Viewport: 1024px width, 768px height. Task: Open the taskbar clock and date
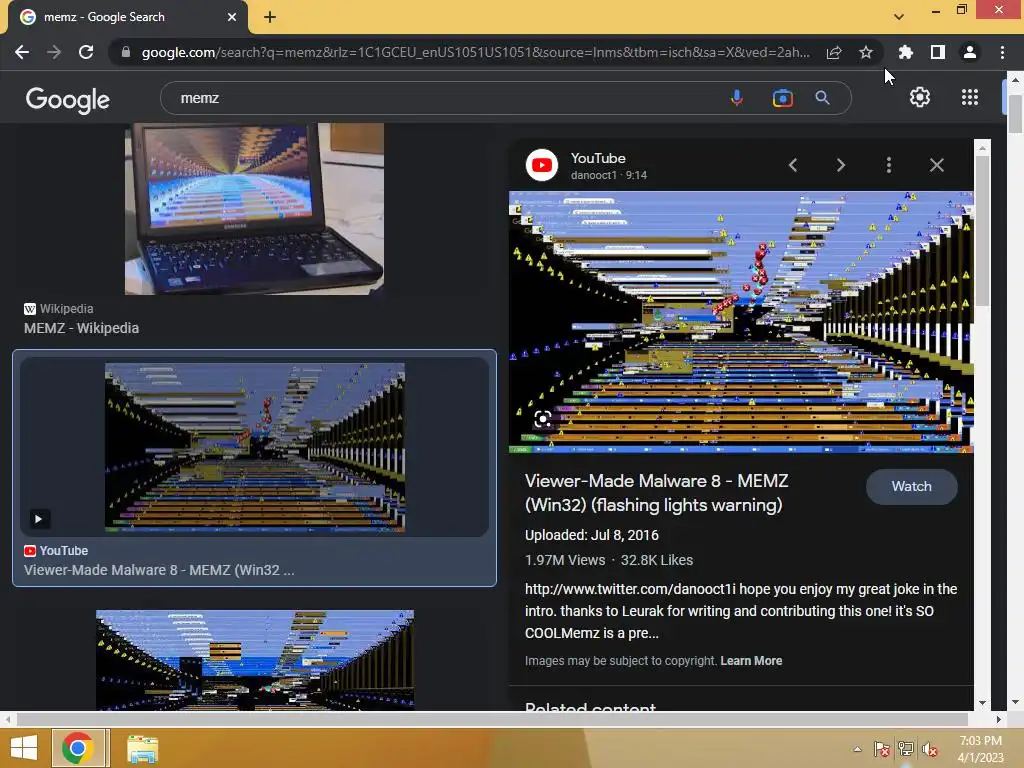pyautogui.click(x=980, y=749)
